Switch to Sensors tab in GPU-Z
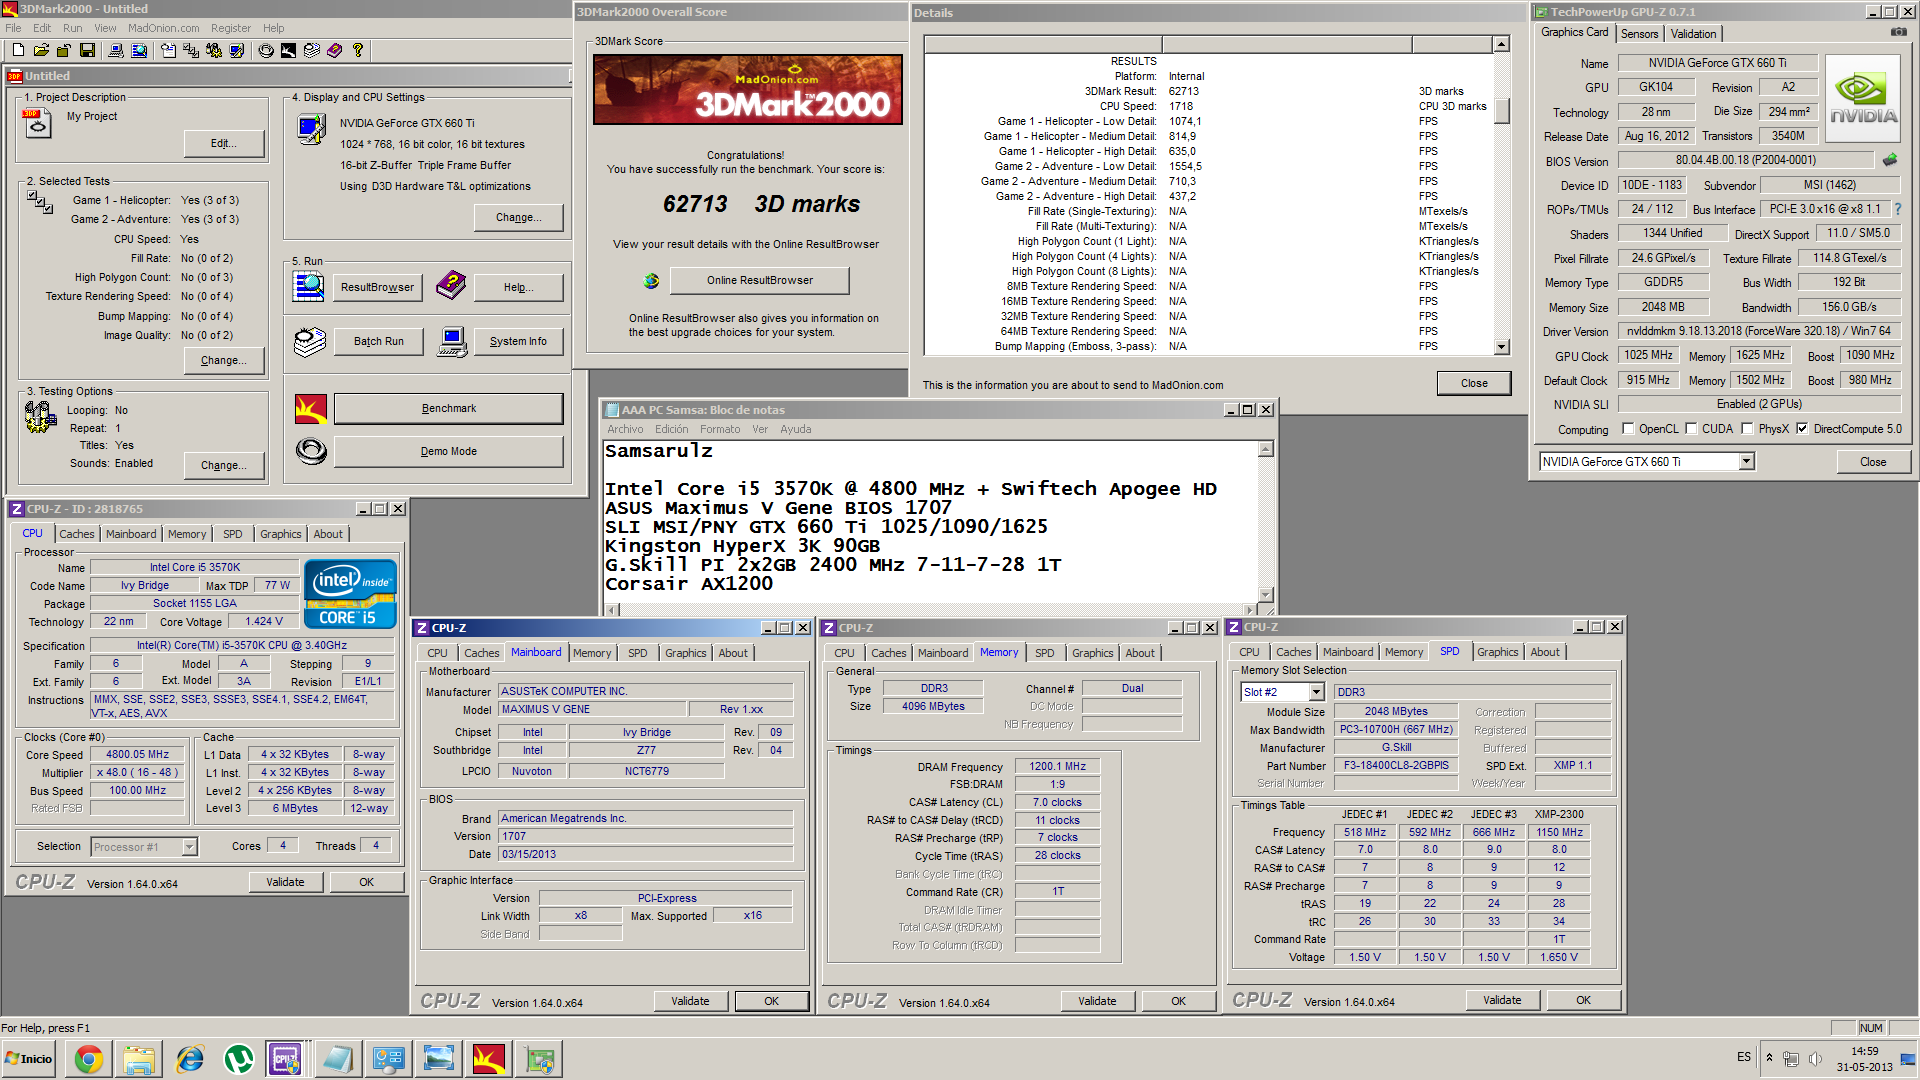This screenshot has height=1080, width=1920. pos(1639,34)
